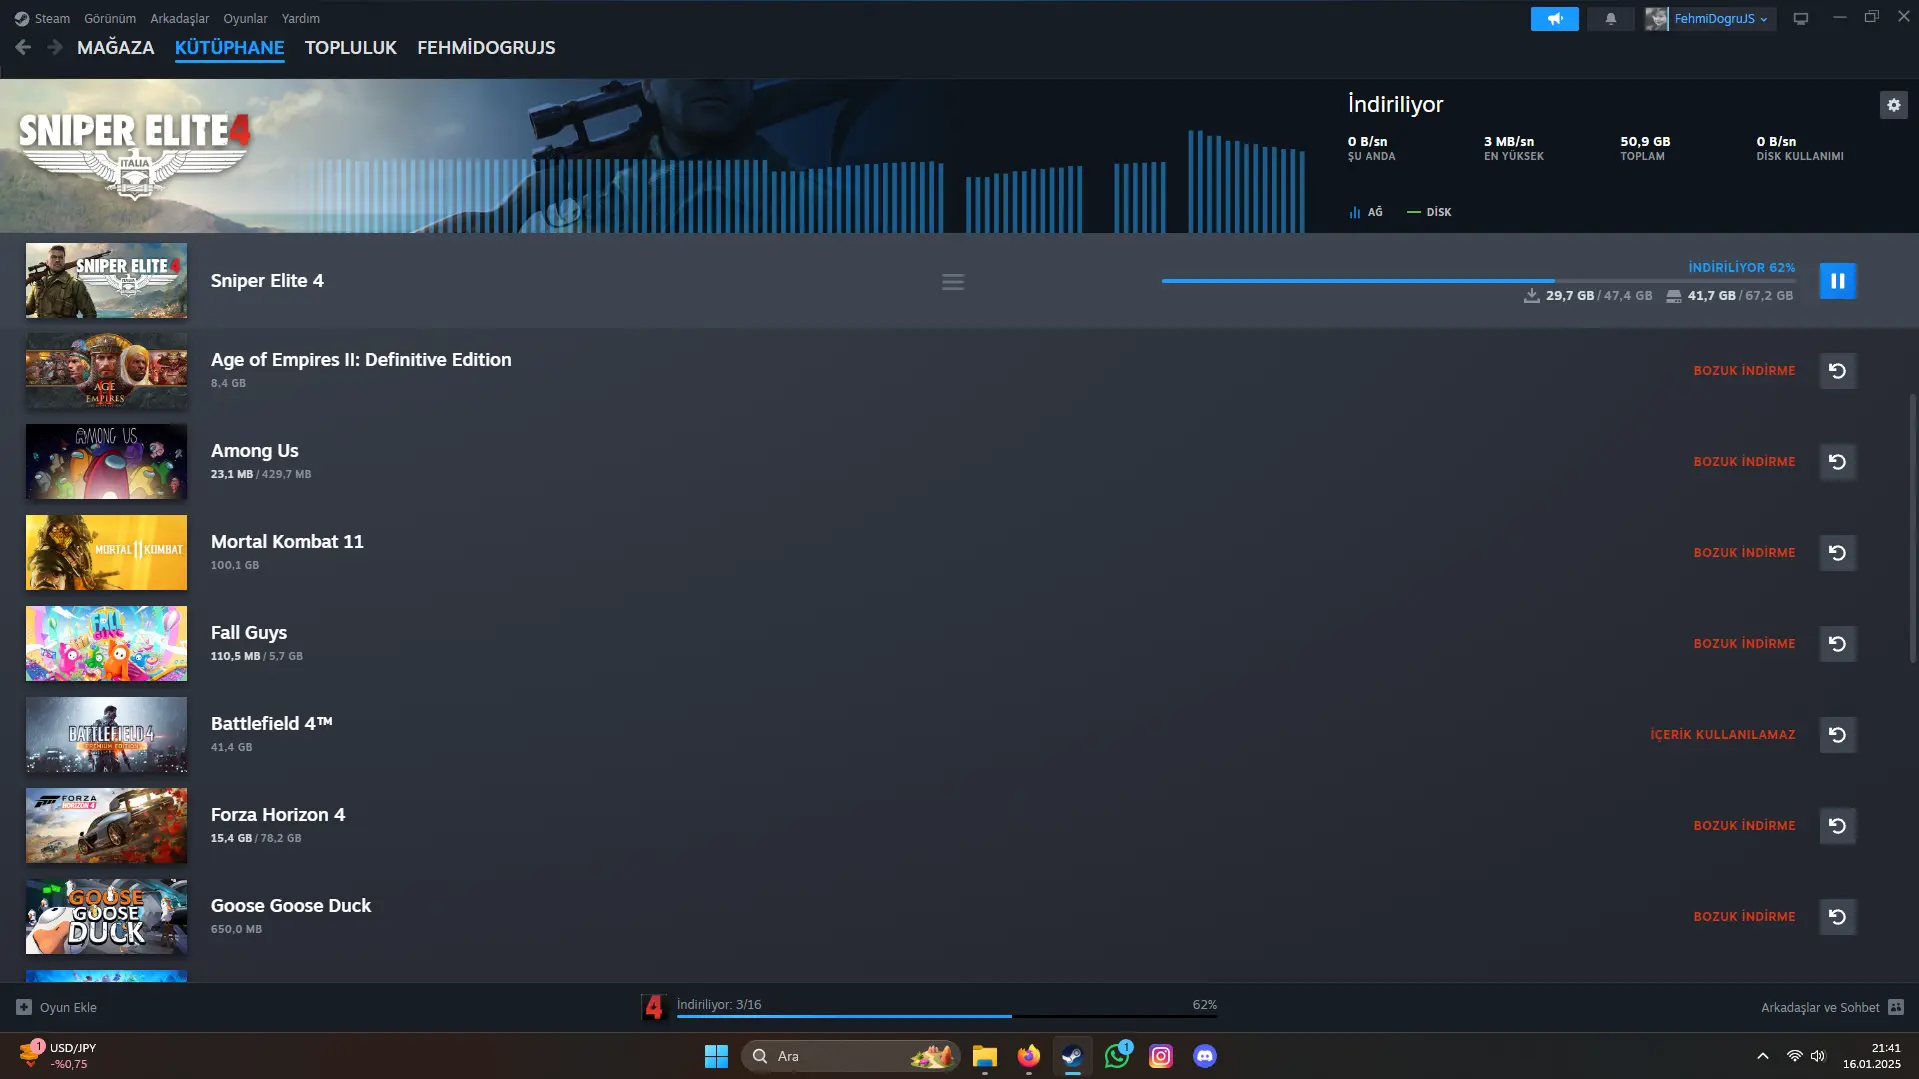Open download settings gear
The image size is (1919, 1079).
pos(1893,105)
